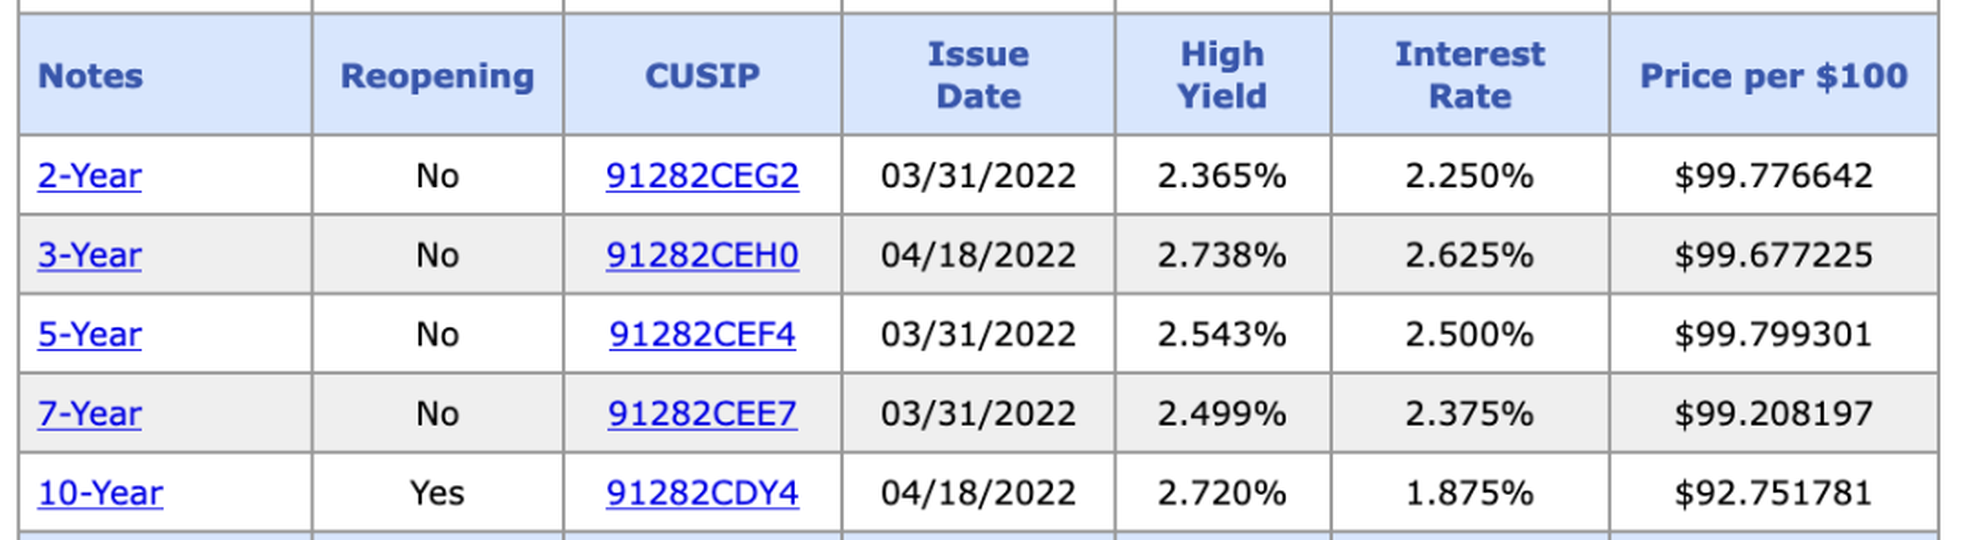The height and width of the screenshot is (540, 1964).
Task: Select the Notes column header
Action: click(x=91, y=76)
